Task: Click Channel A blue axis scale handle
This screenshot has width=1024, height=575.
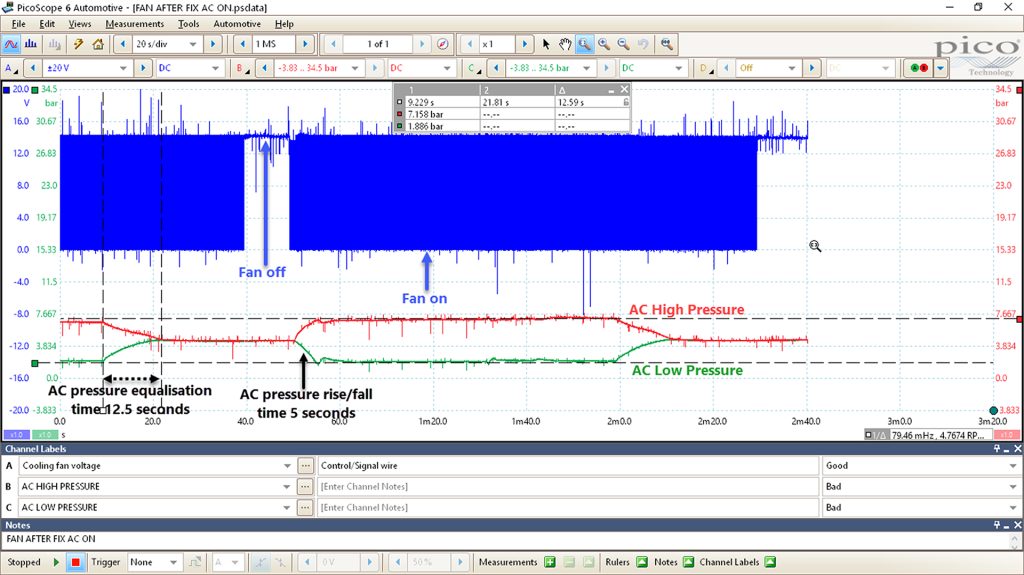Action: [7, 90]
